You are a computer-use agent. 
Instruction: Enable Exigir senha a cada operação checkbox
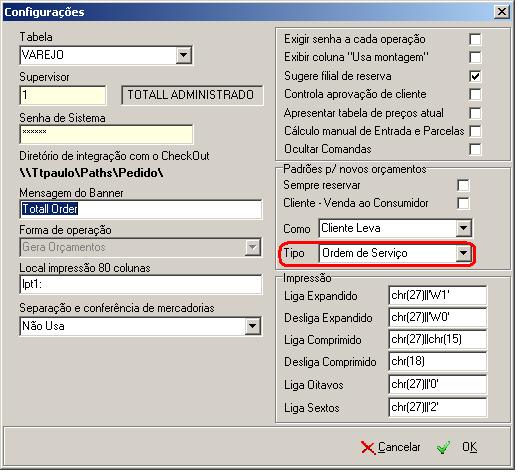[x=475, y=39]
